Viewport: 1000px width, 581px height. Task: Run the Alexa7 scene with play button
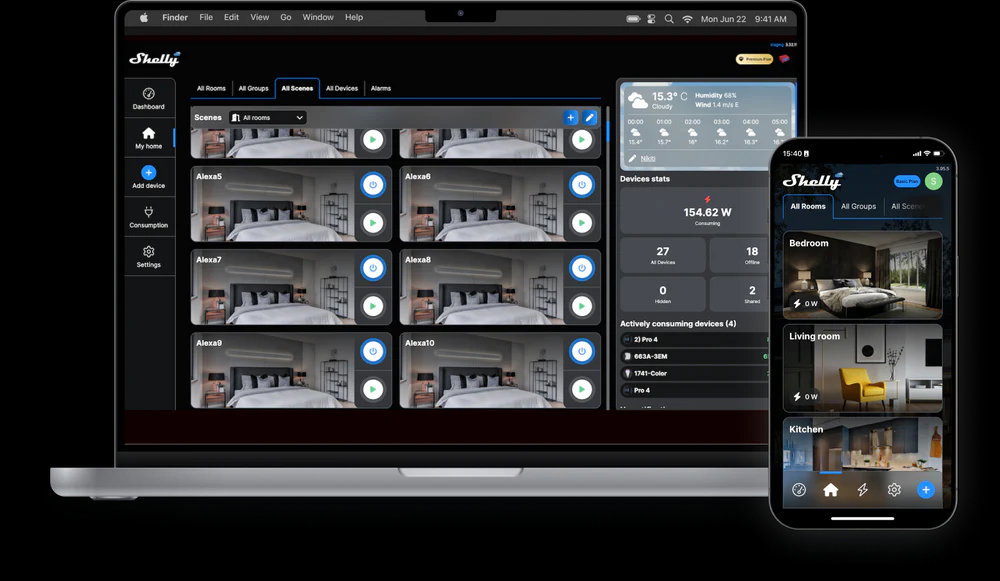pyautogui.click(x=373, y=306)
